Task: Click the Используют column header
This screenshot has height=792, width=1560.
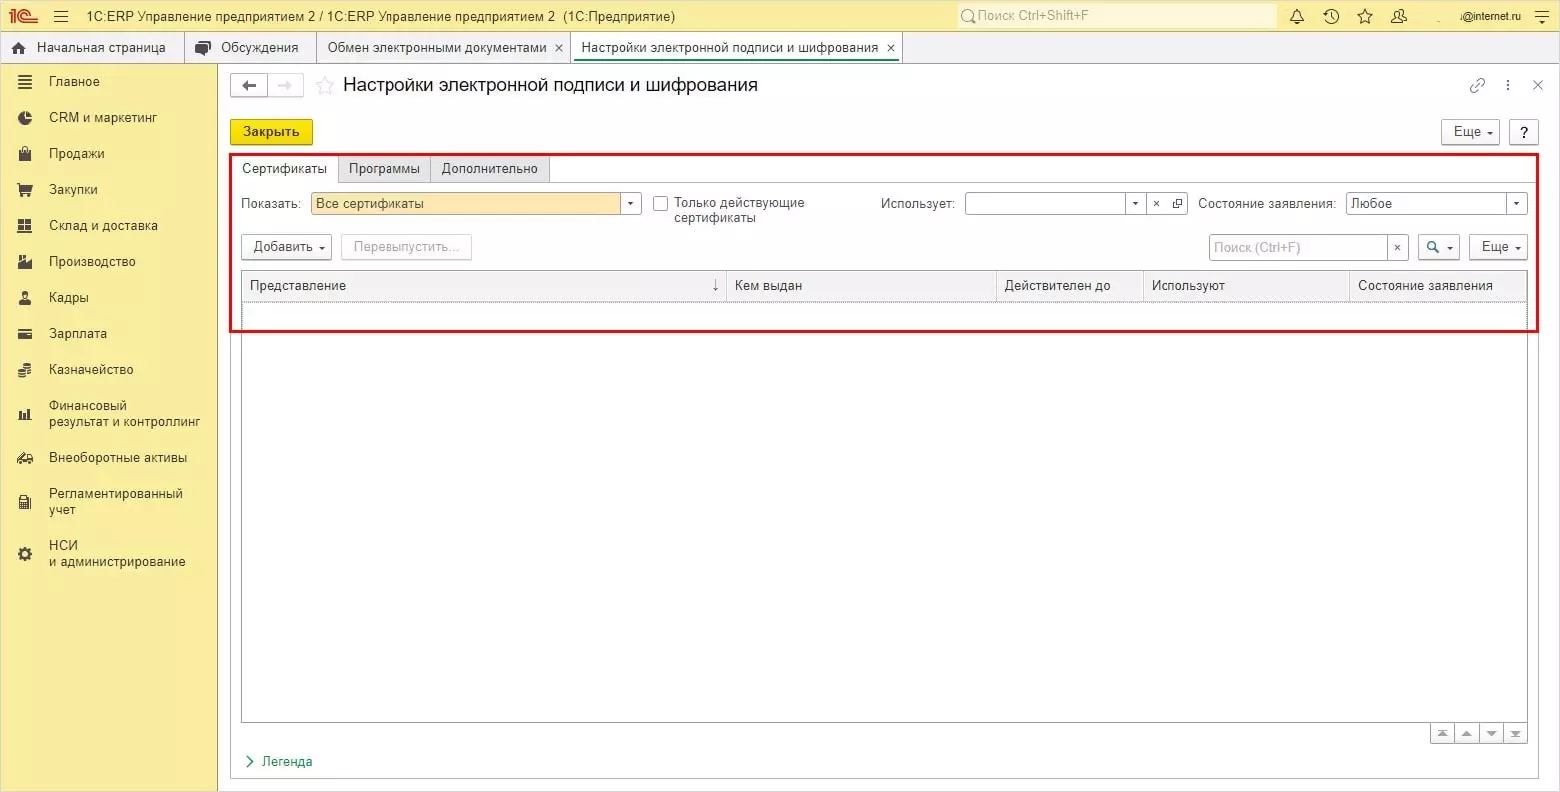Action: coord(1246,286)
